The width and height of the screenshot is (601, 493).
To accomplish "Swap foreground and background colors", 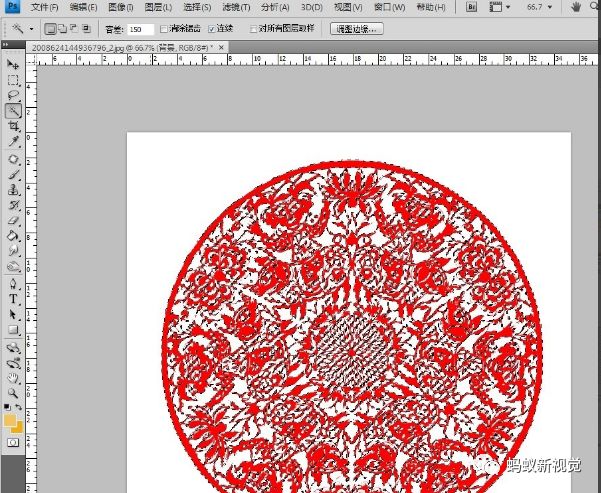I will pos(18,407).
